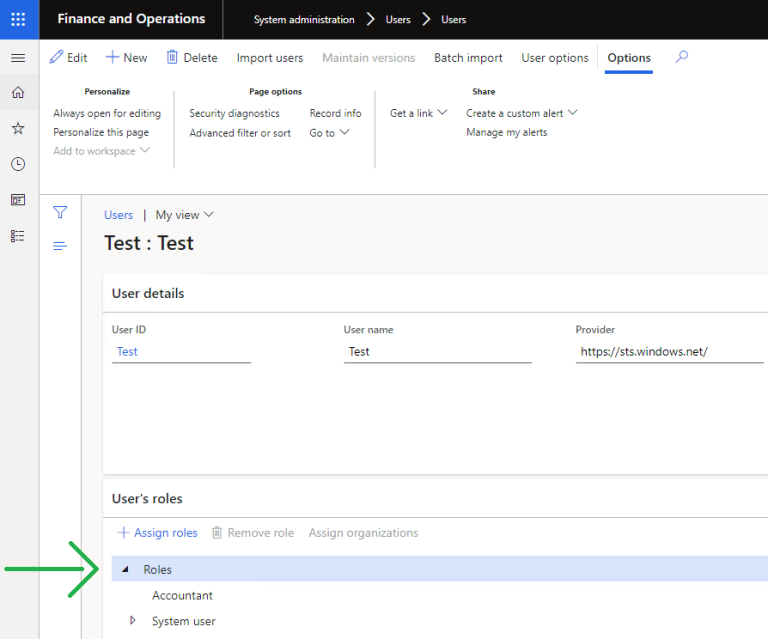Screen dimensions: 768x639
Task: Select the System user role
Action: [x=184, y=621]
